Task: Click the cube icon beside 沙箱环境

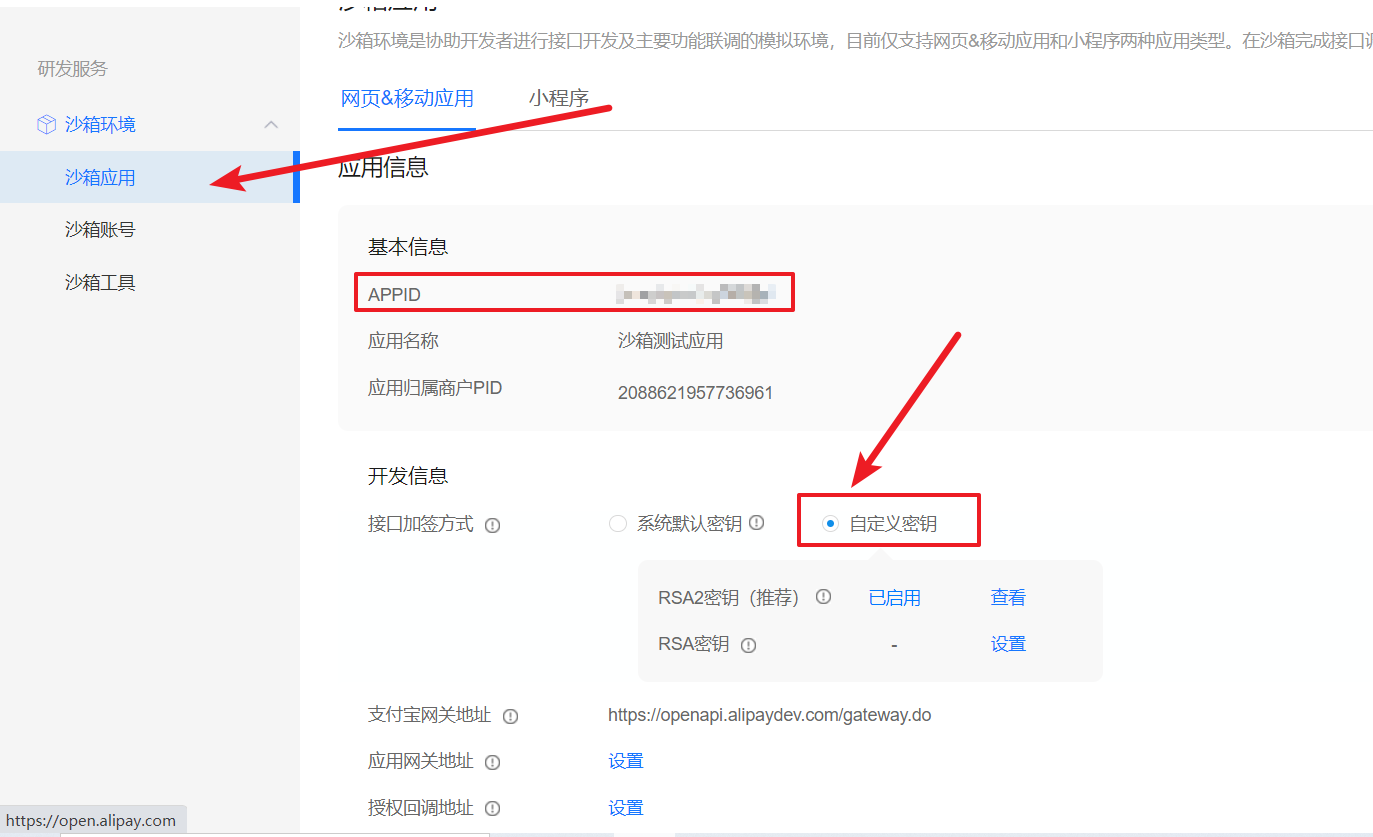Action: (x=46, y=125)
